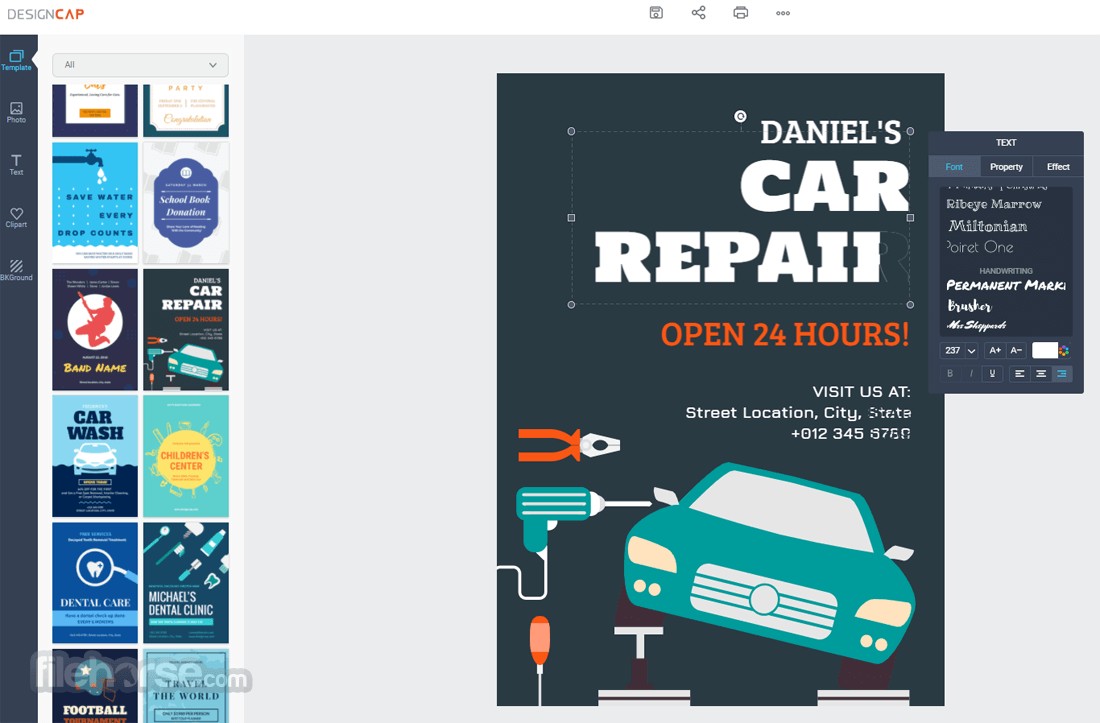1100x723 pixels.
Task: Select the Save Water template thumbnail
Action: 95,203
